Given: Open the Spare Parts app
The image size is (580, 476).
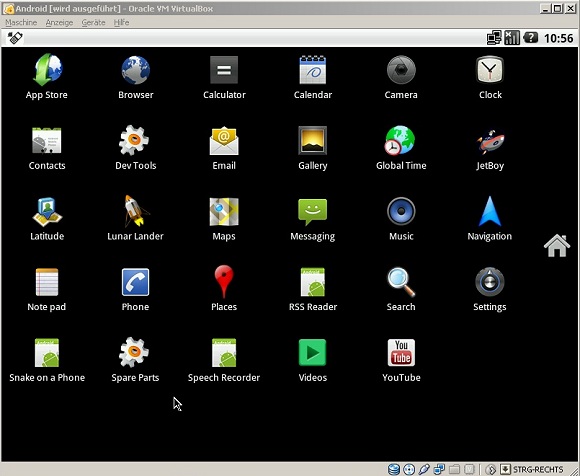Looking at the screenshot, I should (135, 360).
